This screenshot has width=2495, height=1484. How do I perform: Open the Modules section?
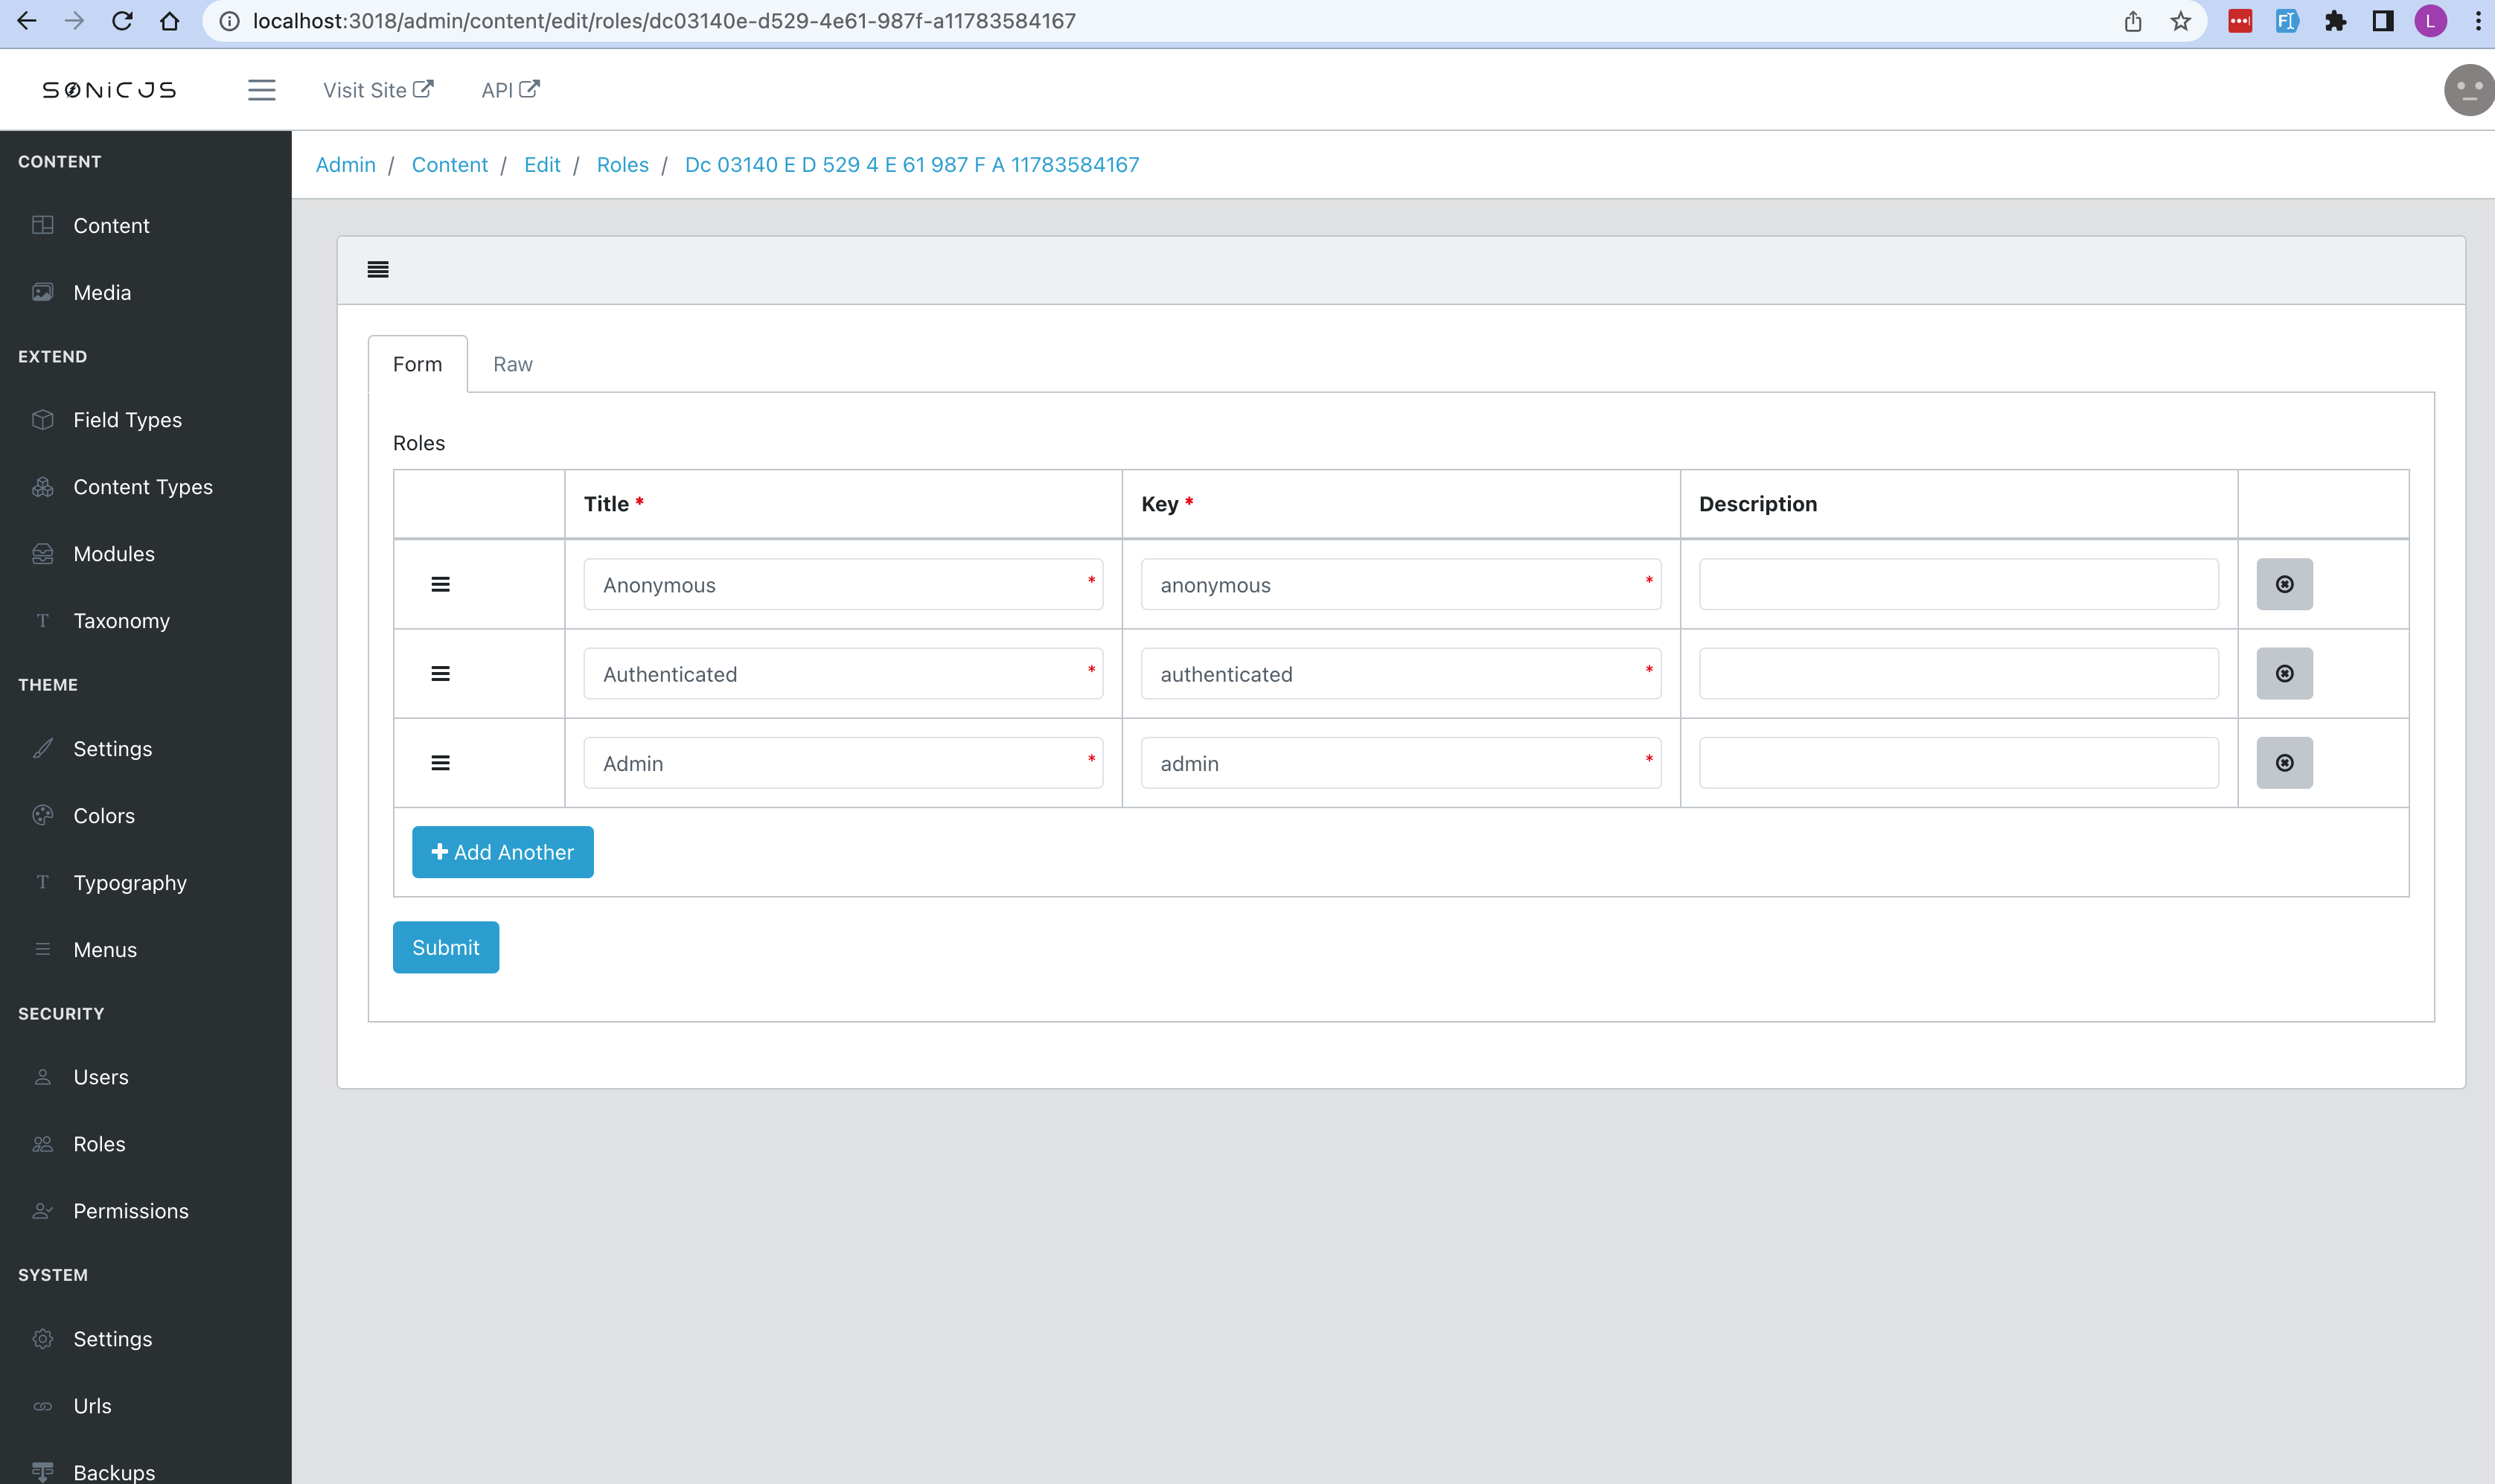(114, 553)
